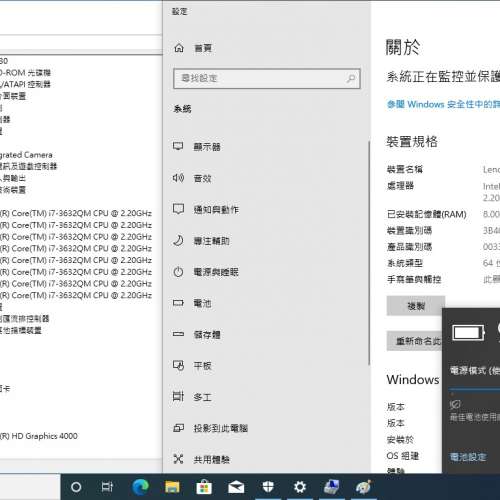Click the 重新命名此電腦 rename PC button
This screenshot has height=500, width=500.
[x=414, y=341]
